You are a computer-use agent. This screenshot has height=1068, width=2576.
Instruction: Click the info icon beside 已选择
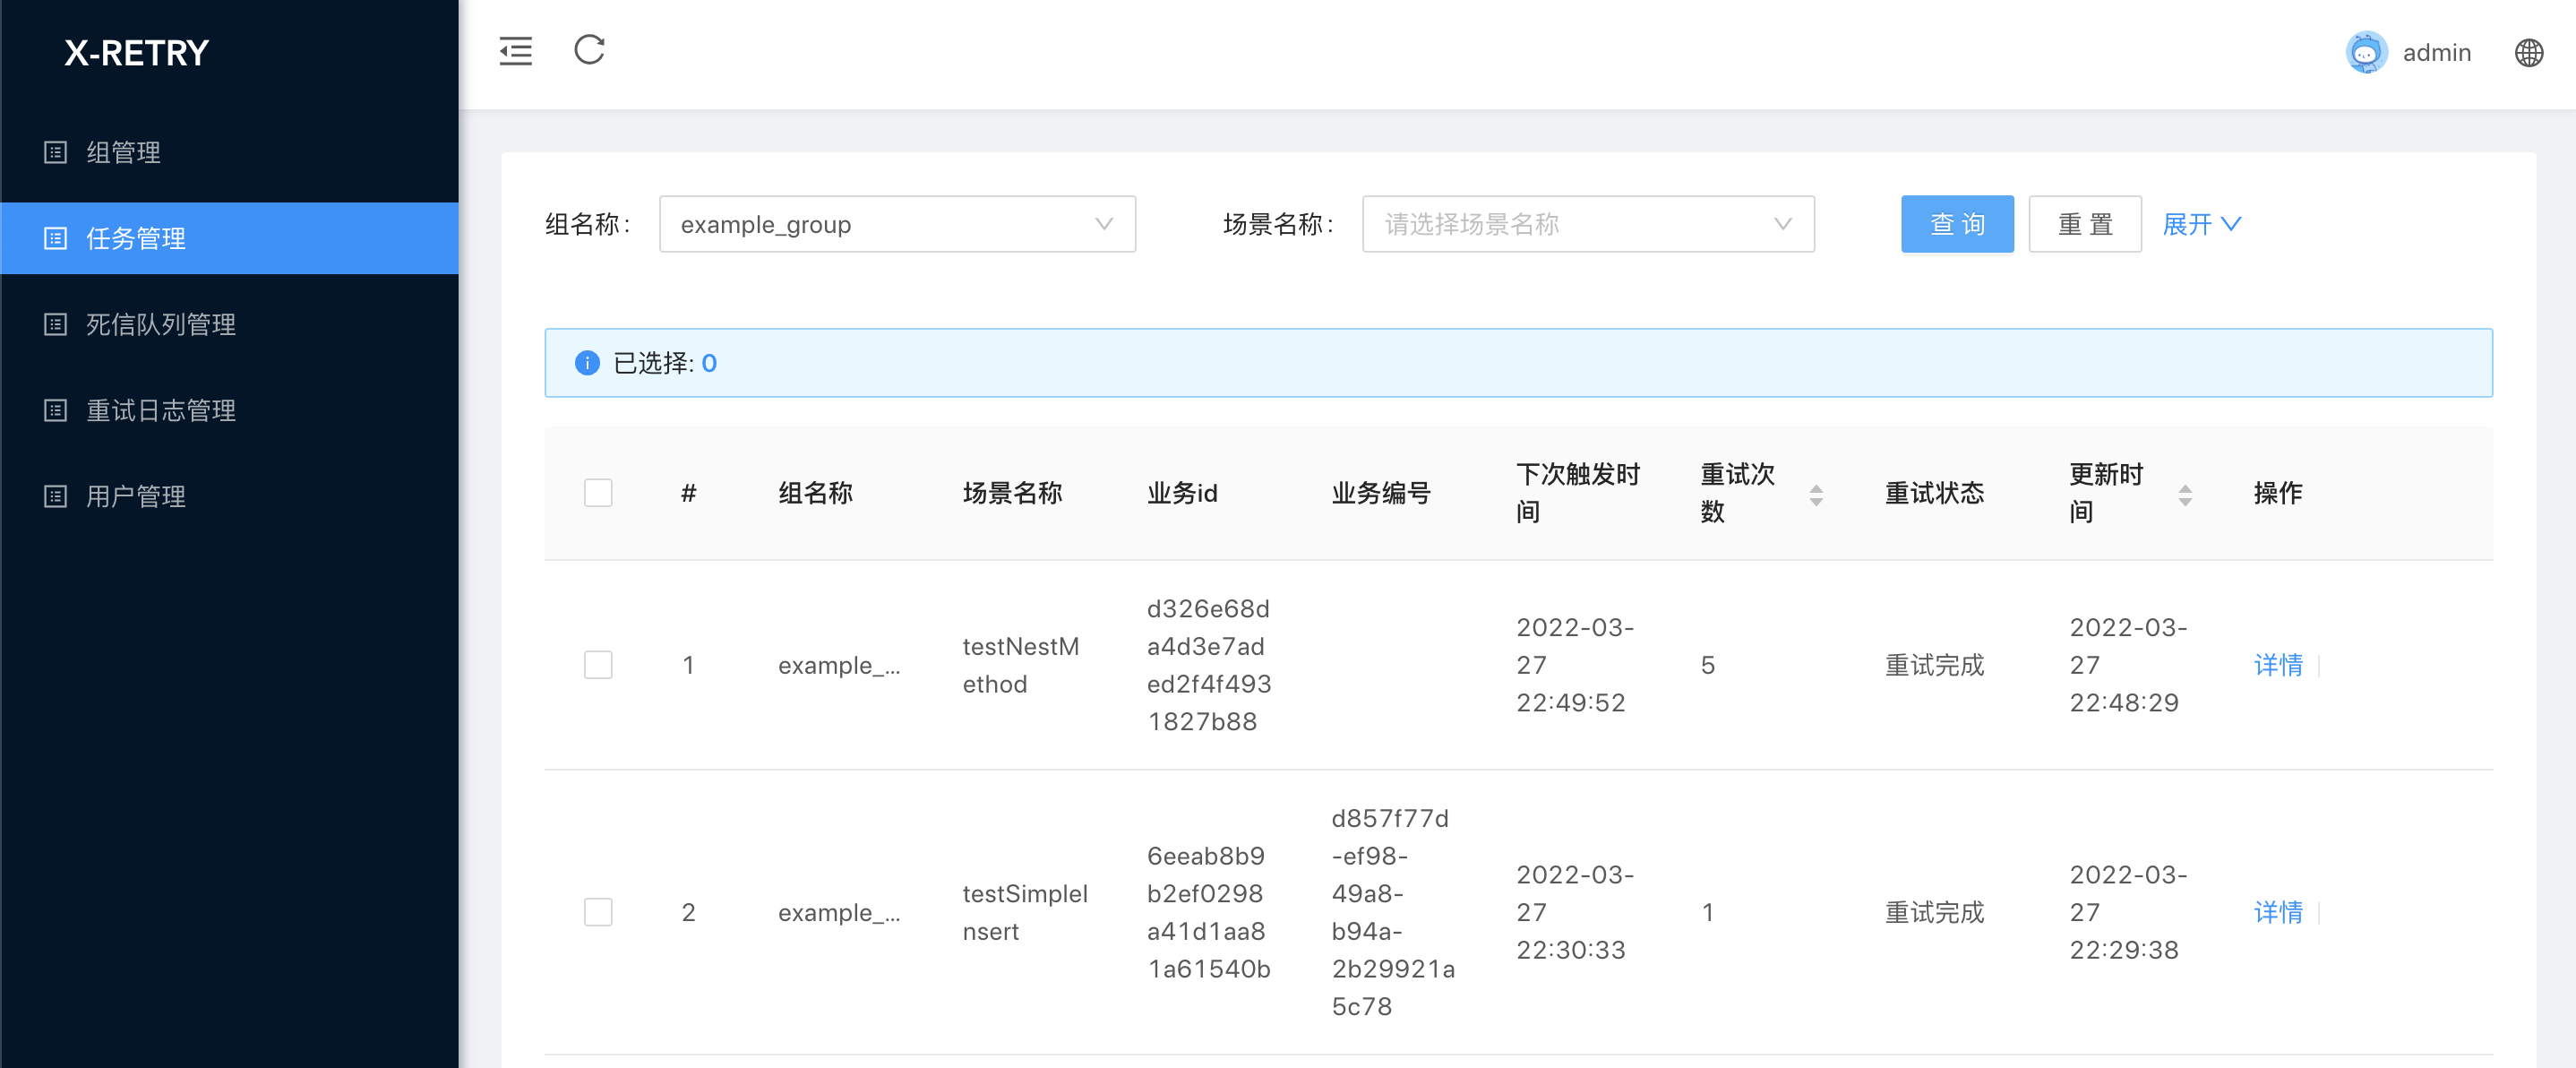(x=587, y=363)
